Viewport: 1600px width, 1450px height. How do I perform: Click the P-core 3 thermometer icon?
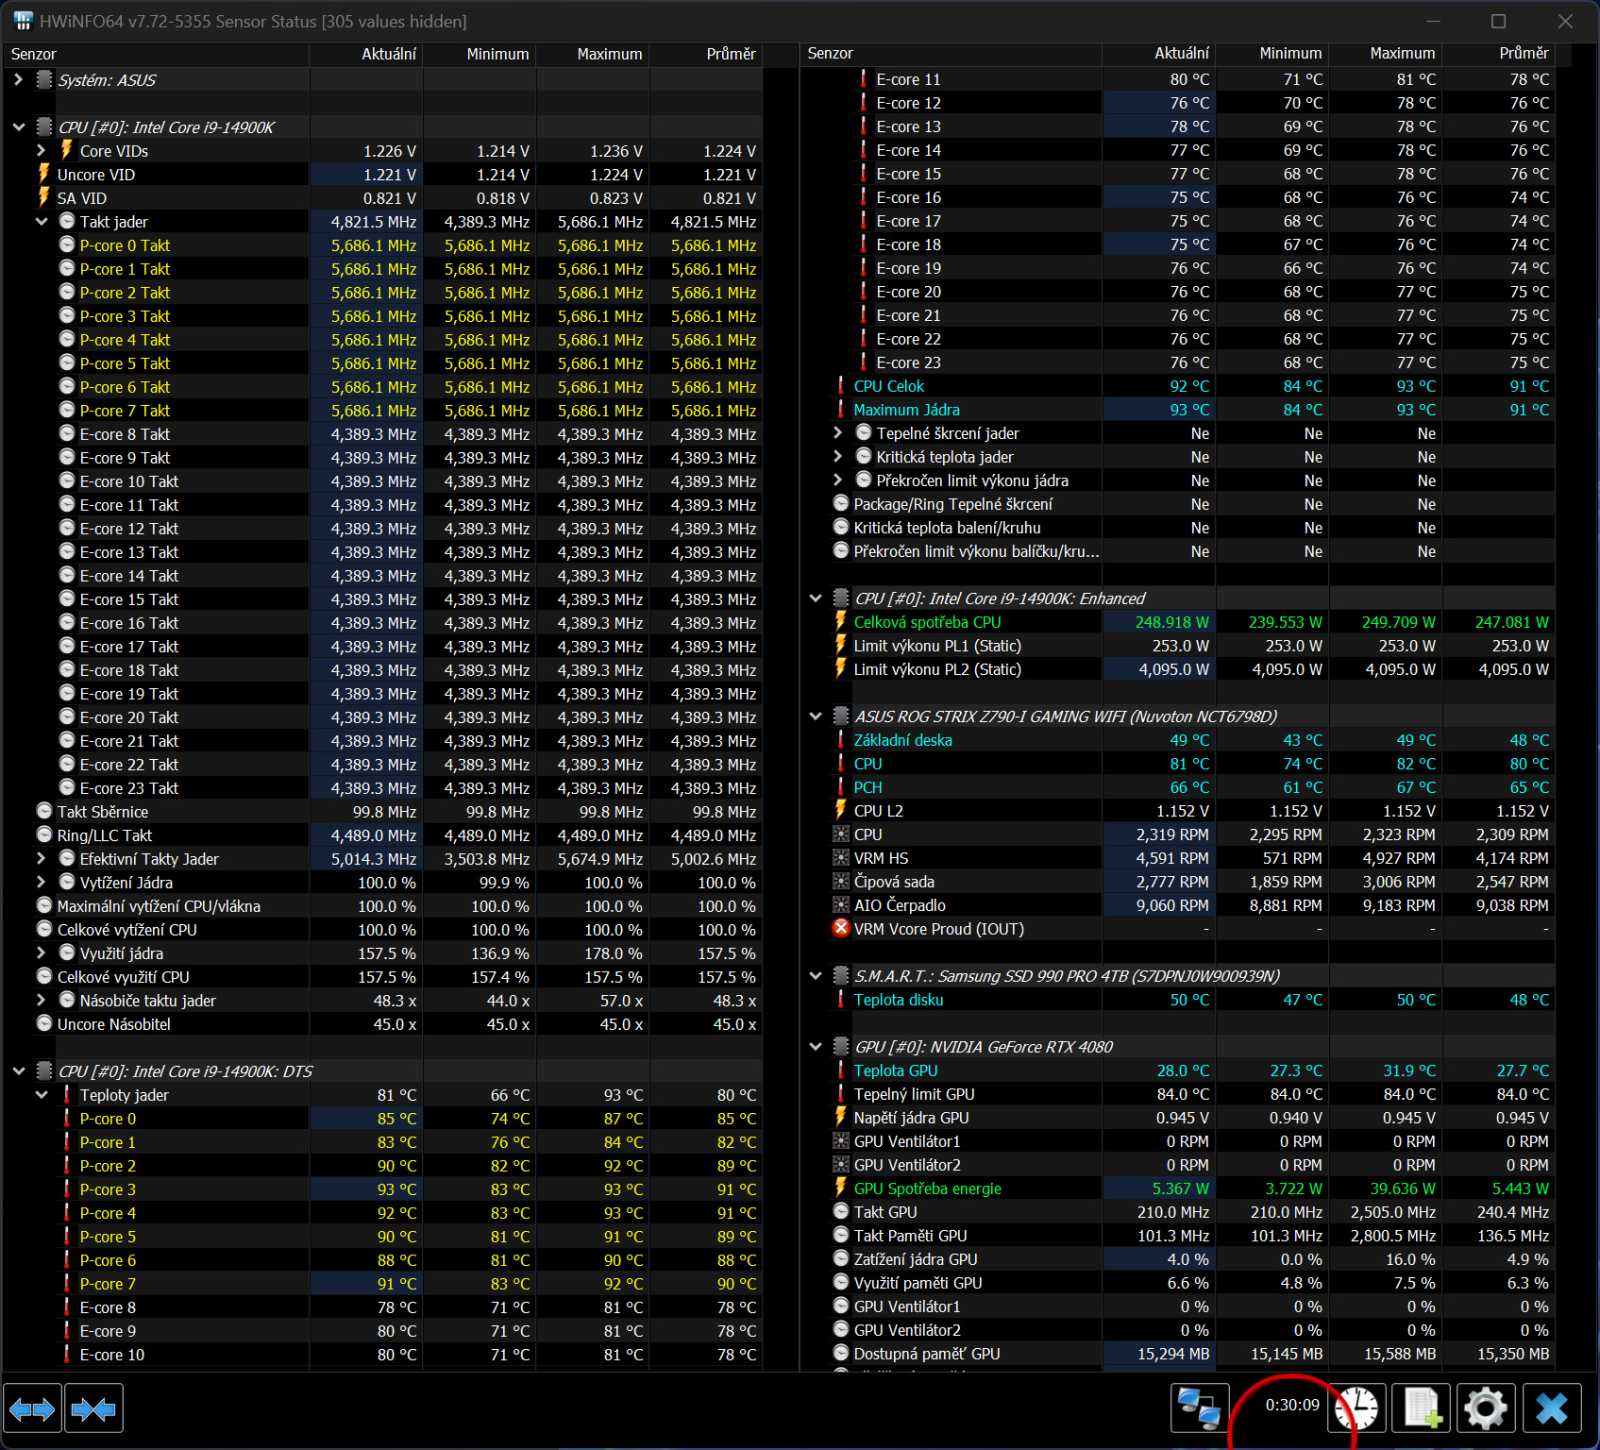coord(67,1189)
